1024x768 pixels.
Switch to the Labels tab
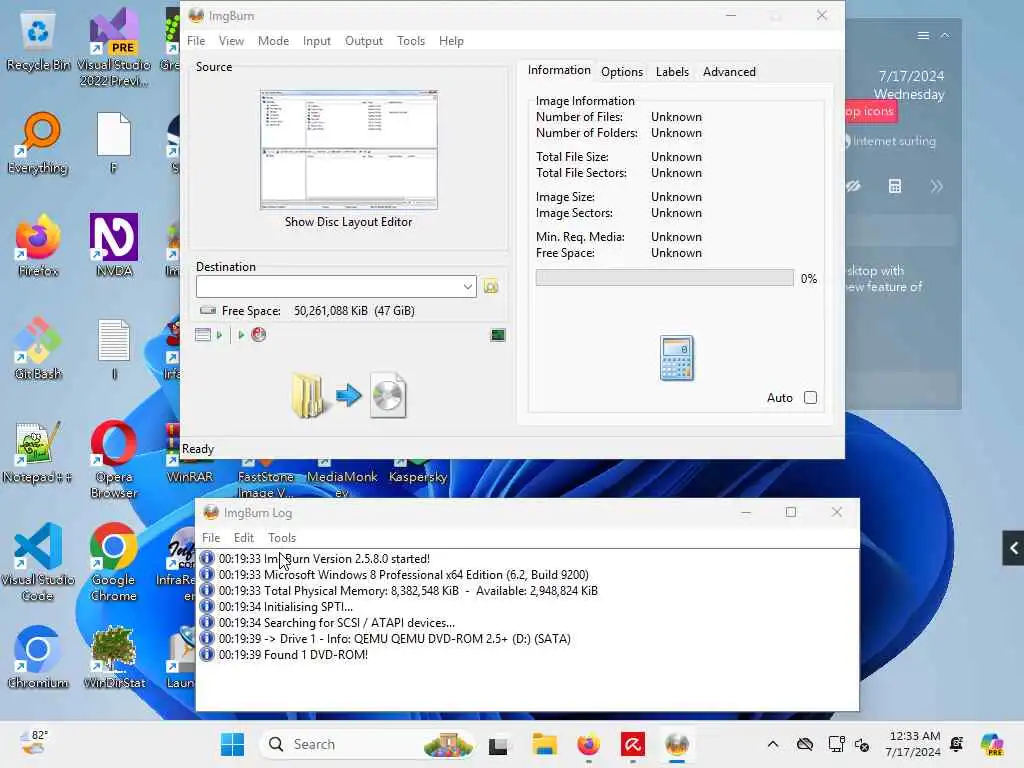point(672,72)
